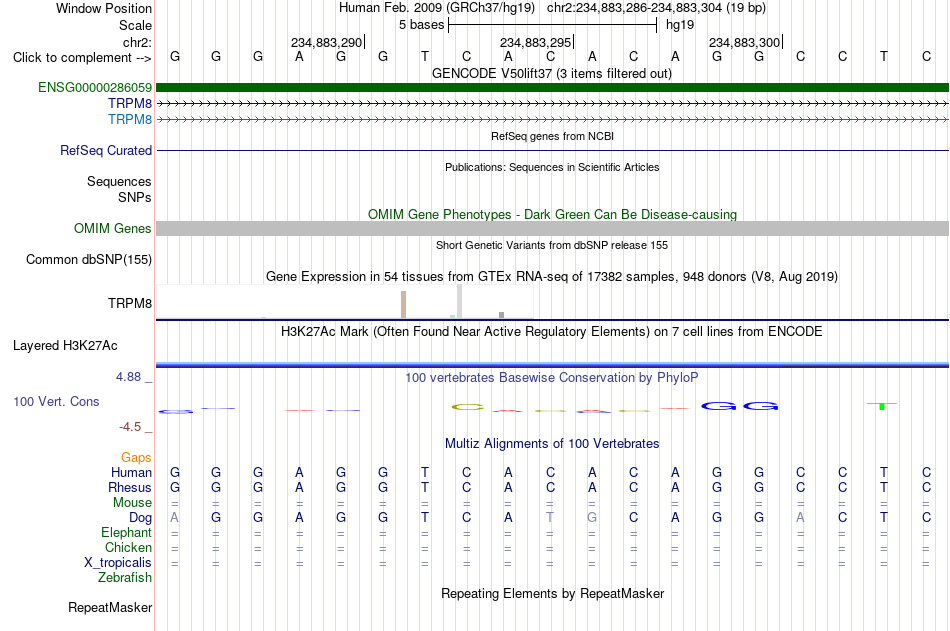The height and width of the screenshot is (631, 950).
Task: Click the GENCODE V50lift37 track title
Action: point(552,74)
